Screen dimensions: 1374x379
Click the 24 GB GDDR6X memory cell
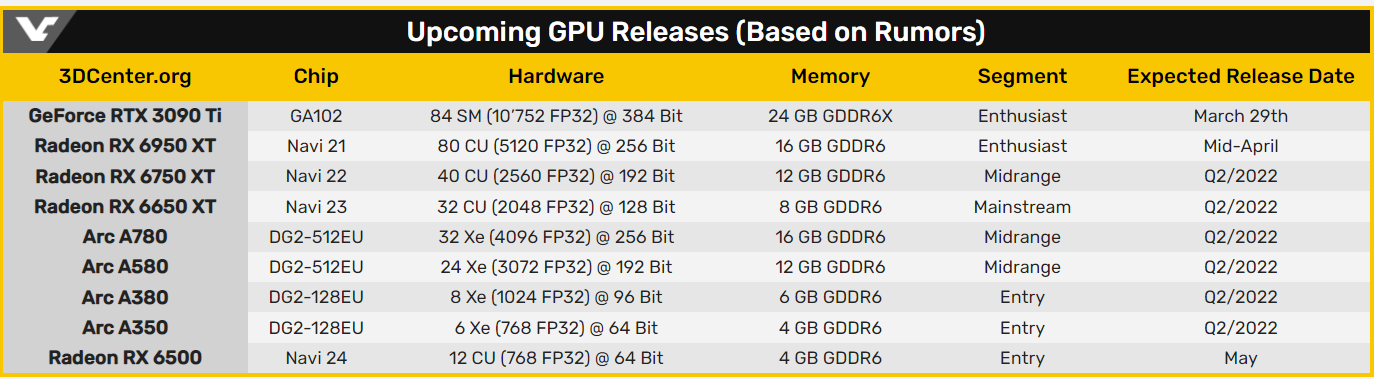pyautogui.click(x=830, y=116)
